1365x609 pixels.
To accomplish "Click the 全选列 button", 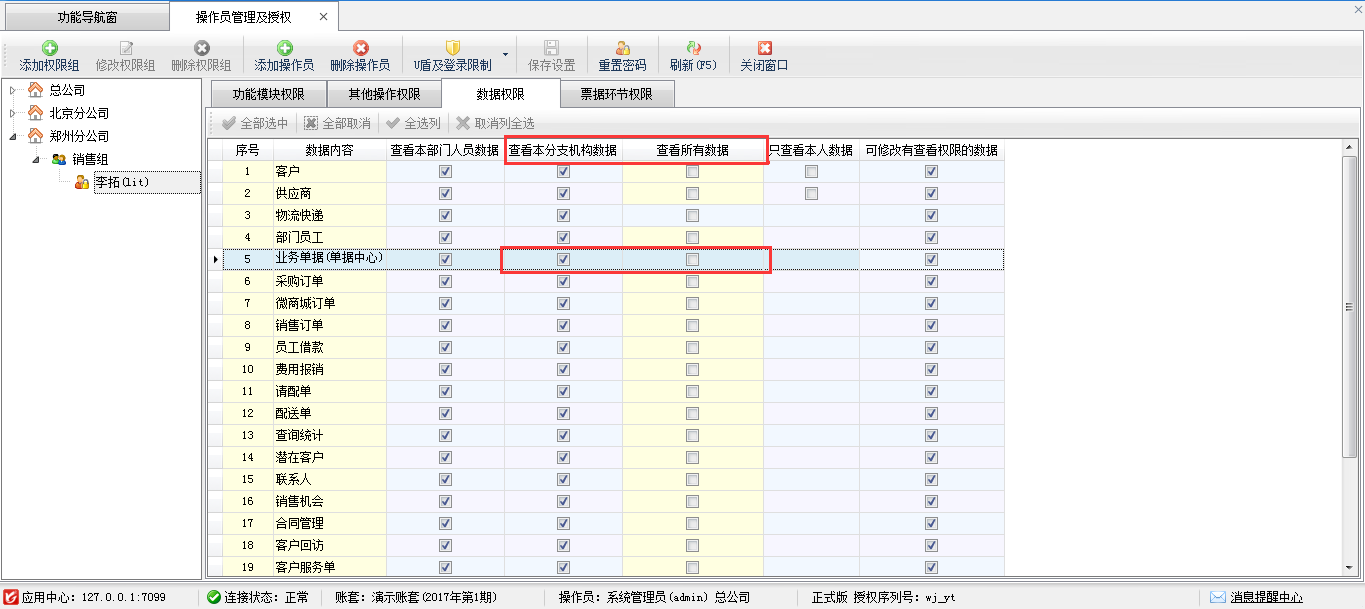I will pos(413,123).
